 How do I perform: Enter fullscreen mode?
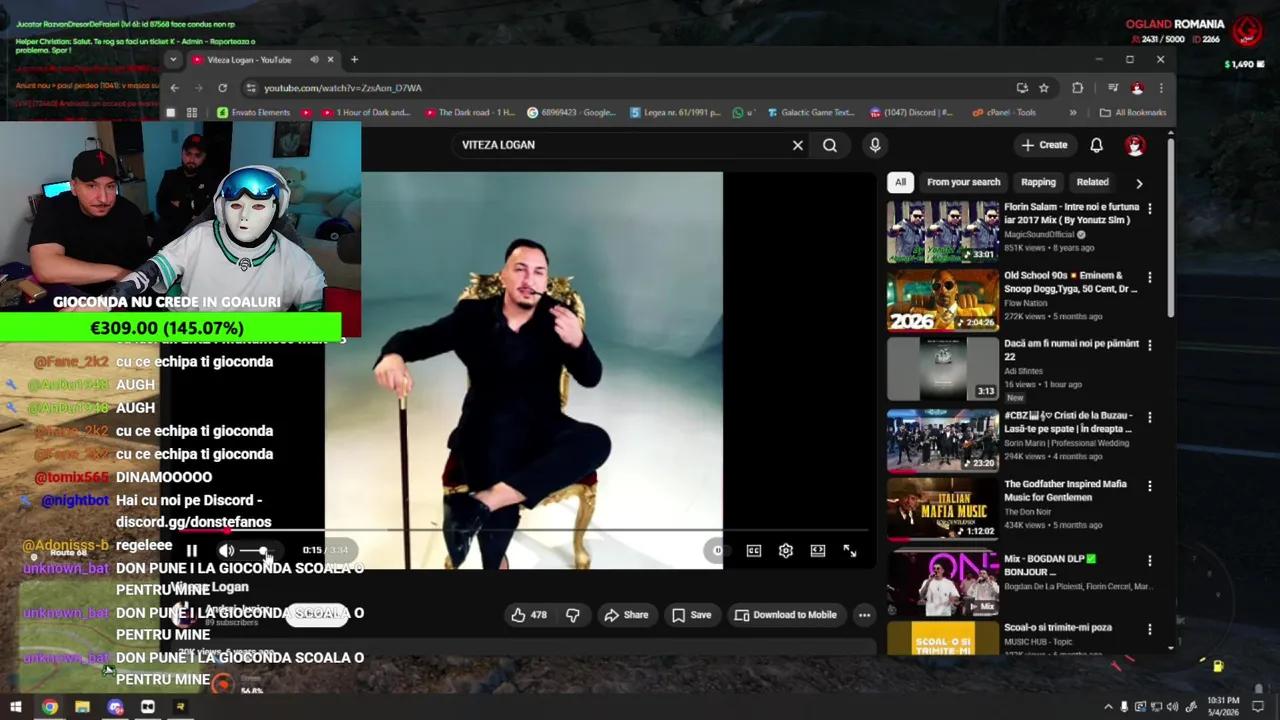(x=850, y=550)
